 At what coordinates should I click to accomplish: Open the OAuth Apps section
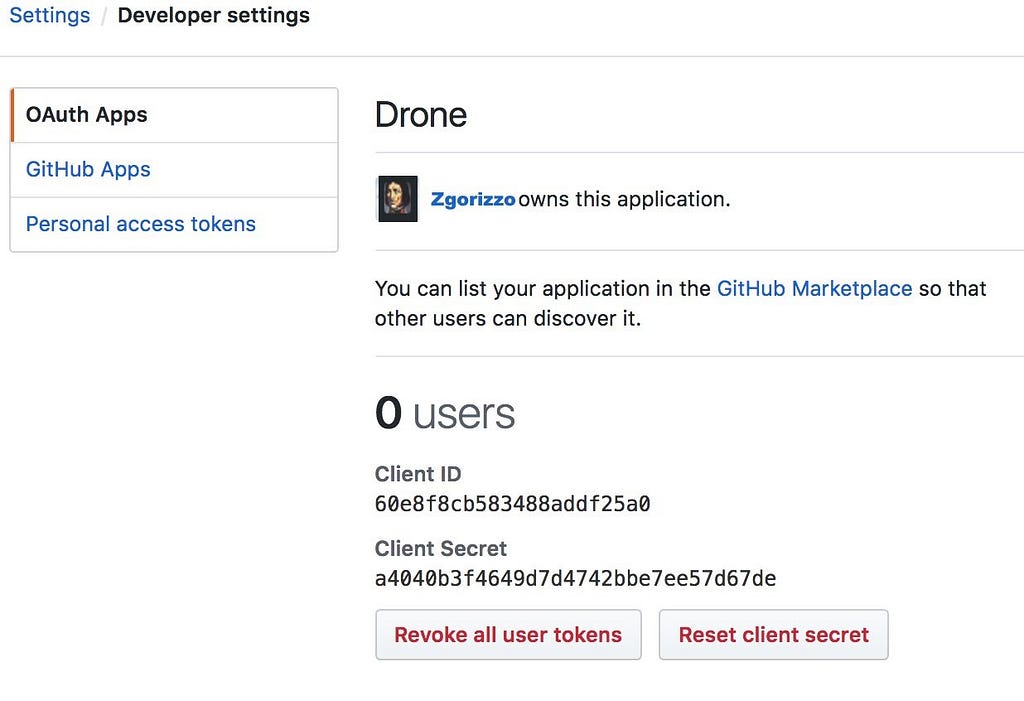click(x=174, y=115)
